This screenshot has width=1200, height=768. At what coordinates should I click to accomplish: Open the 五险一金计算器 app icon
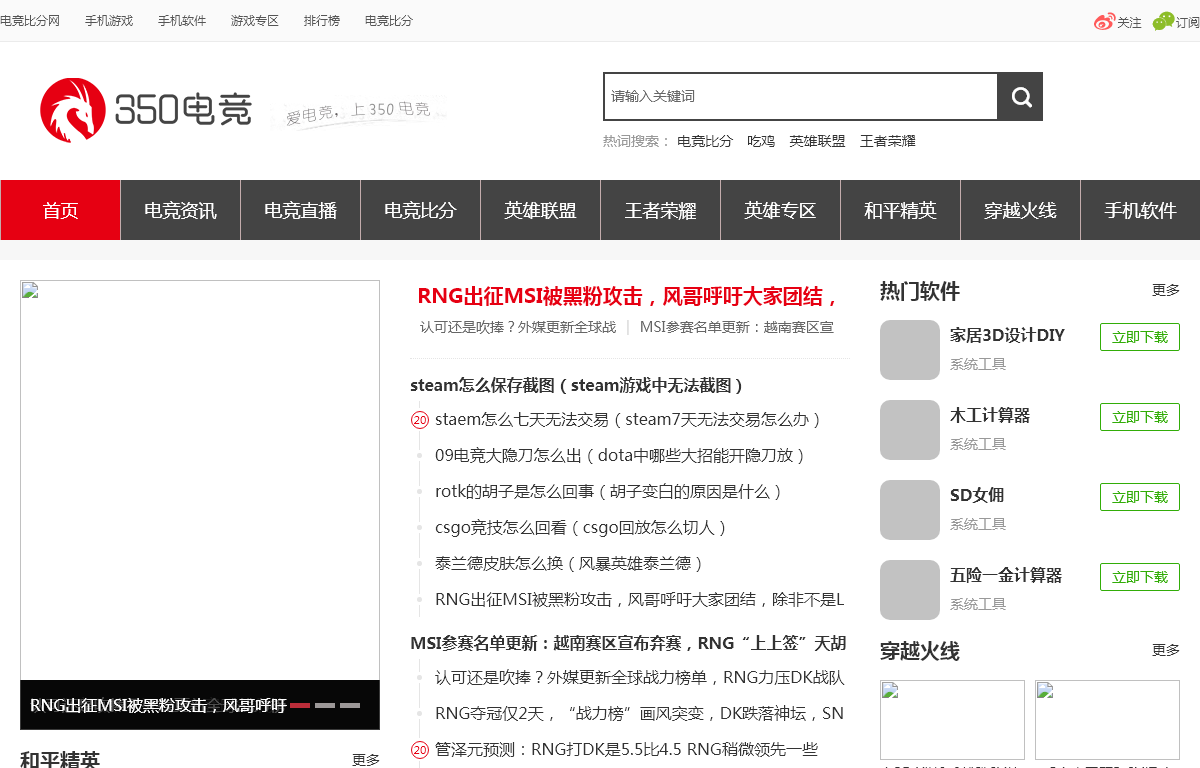pyautogui.click(x=910, y=590)
